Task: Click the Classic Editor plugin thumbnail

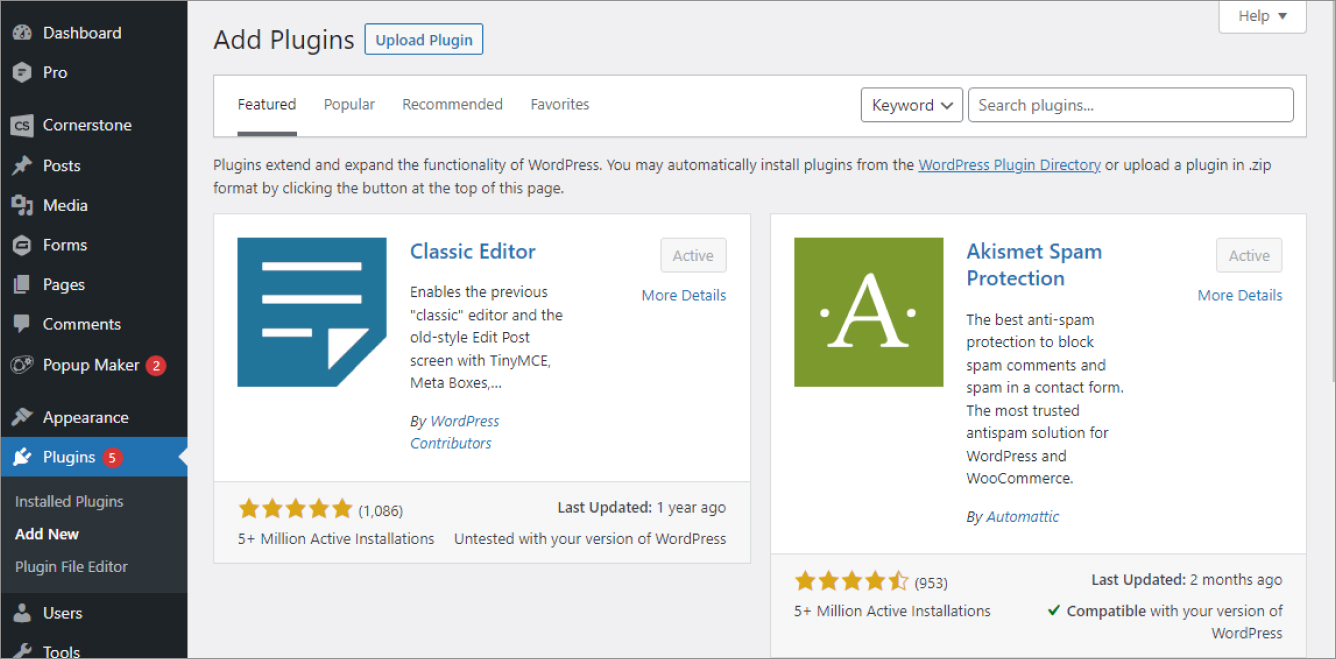Action: pyautogui.click(x=312, y=312)
